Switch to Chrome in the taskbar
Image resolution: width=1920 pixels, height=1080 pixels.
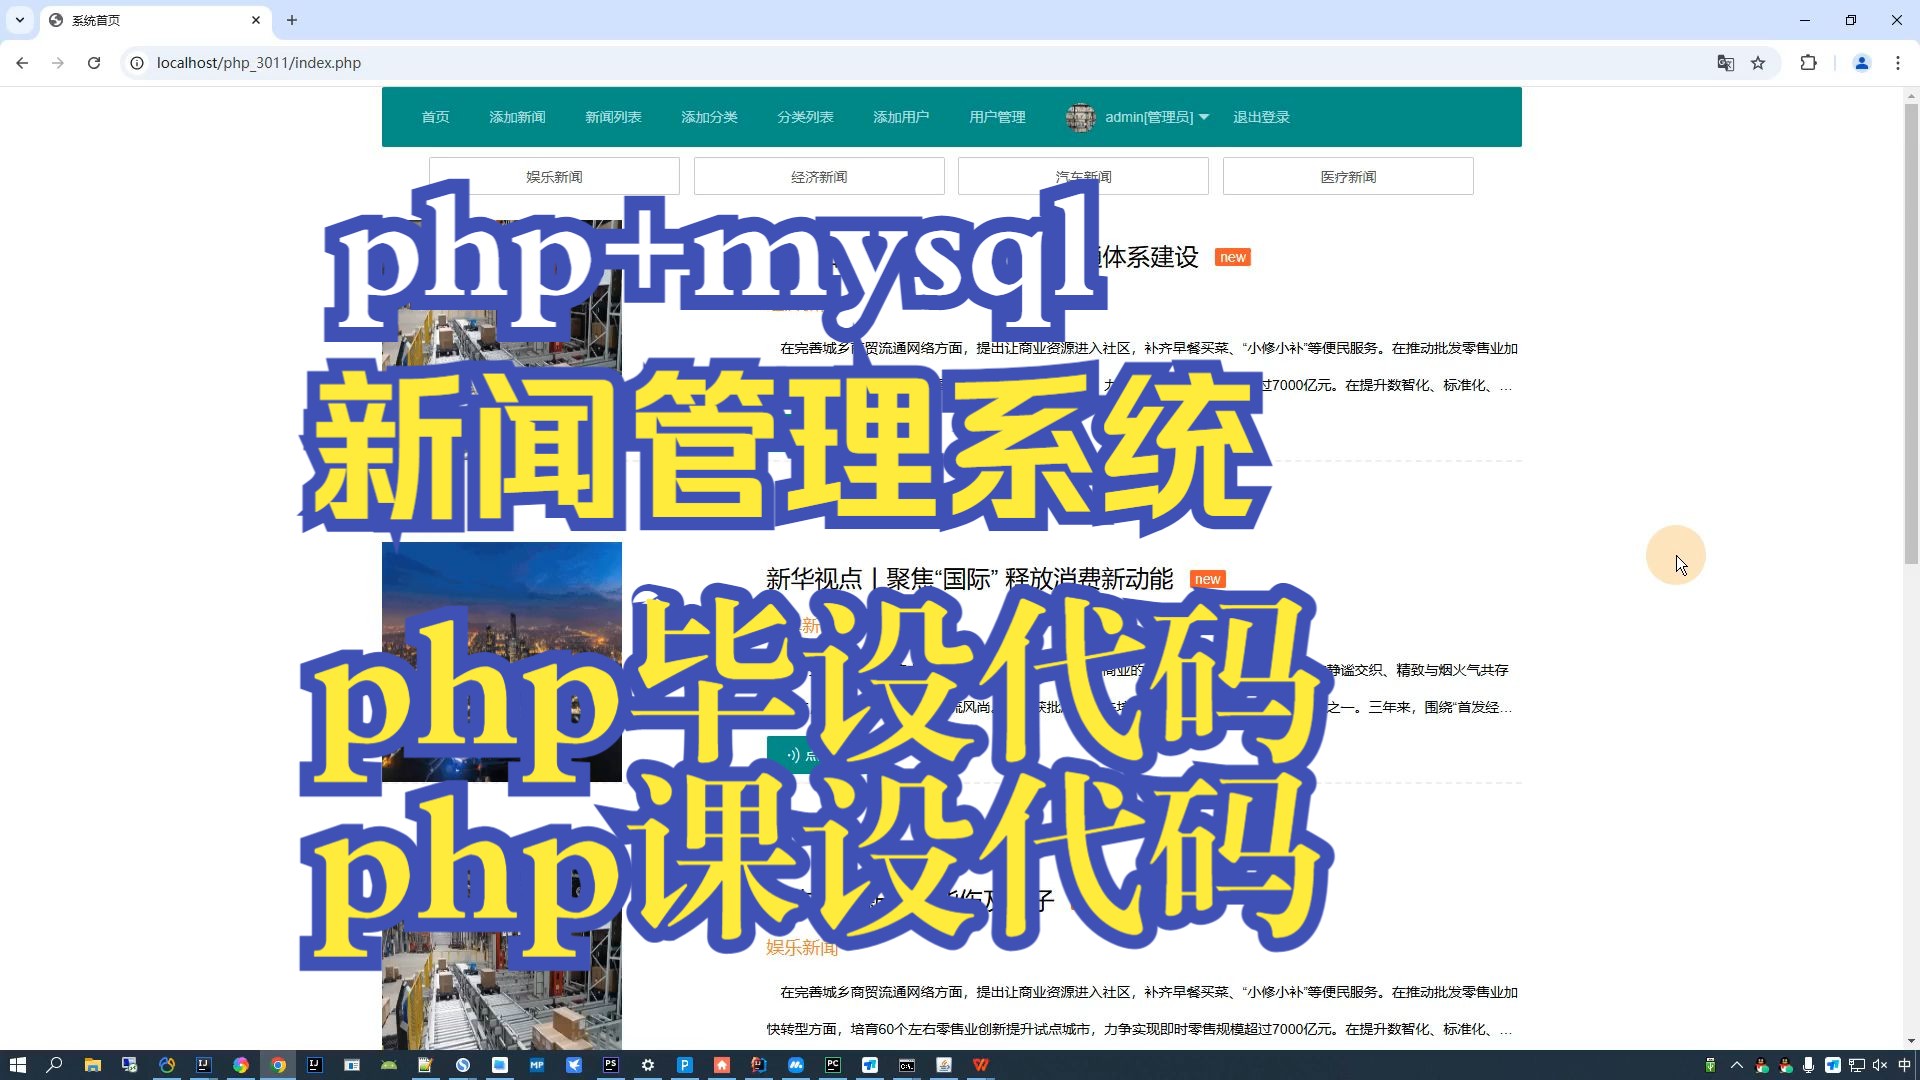[x=278, y=1065]
